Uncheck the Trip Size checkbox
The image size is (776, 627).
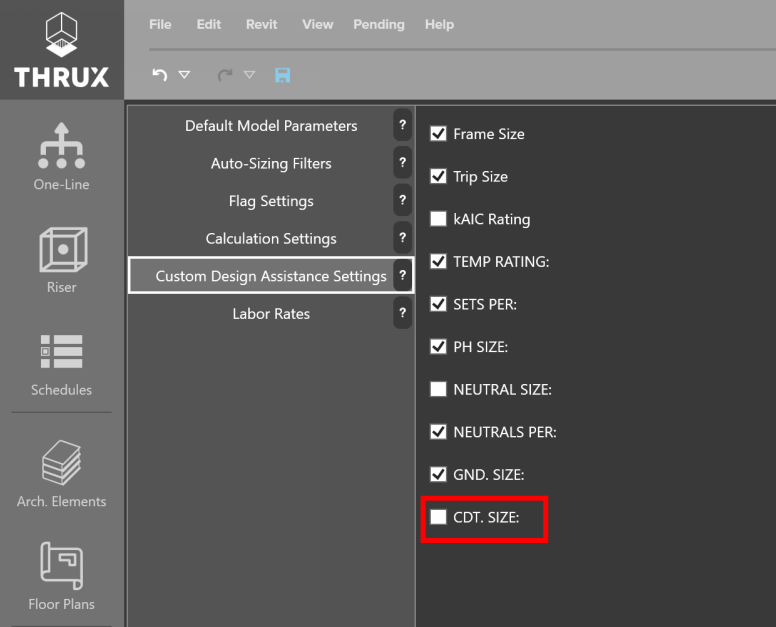(x=438, y=176)
